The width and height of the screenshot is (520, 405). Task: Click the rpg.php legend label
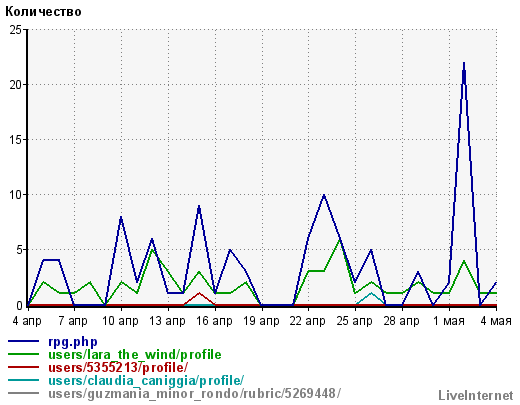(x=73, y=342)
